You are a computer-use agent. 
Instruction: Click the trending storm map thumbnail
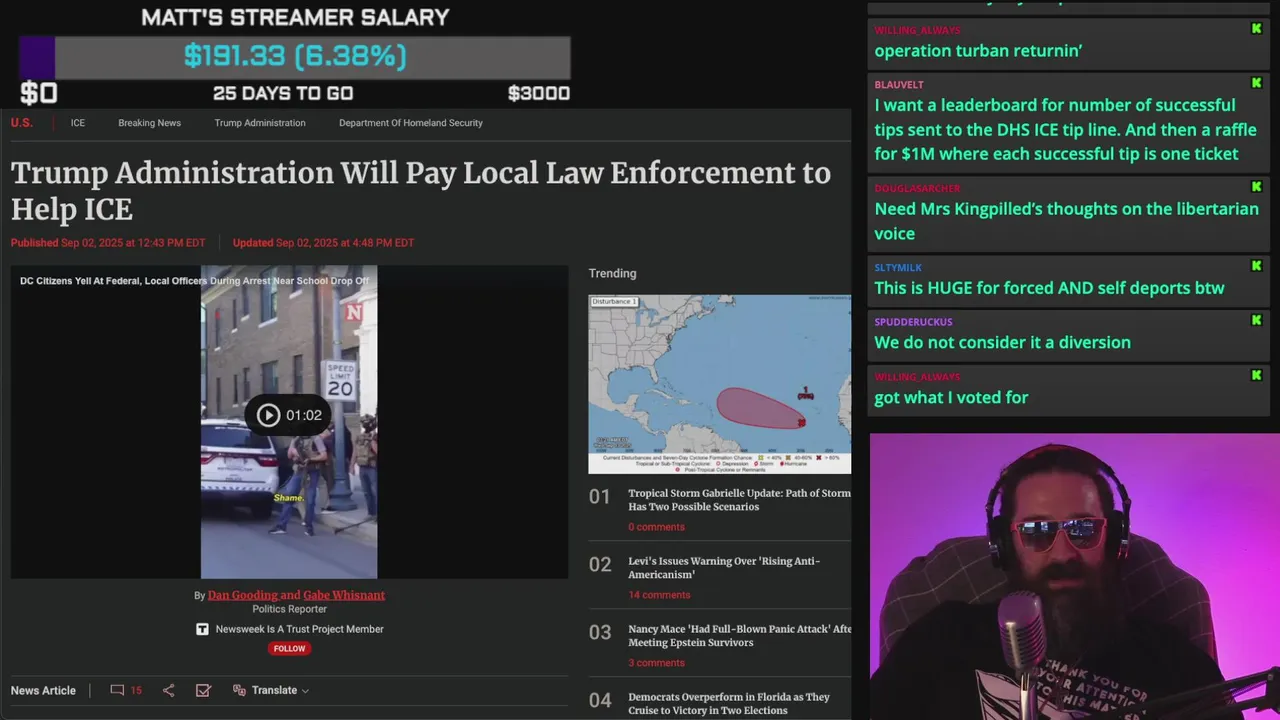[x=720, y=384]
